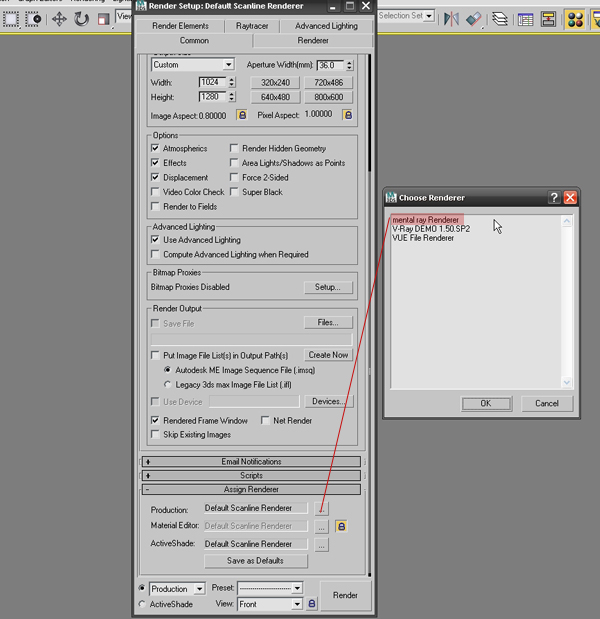Click OK in Choose Renderer dialog
Screen dimensions: 600x619
pyautogui.click(x=486, y=403)
